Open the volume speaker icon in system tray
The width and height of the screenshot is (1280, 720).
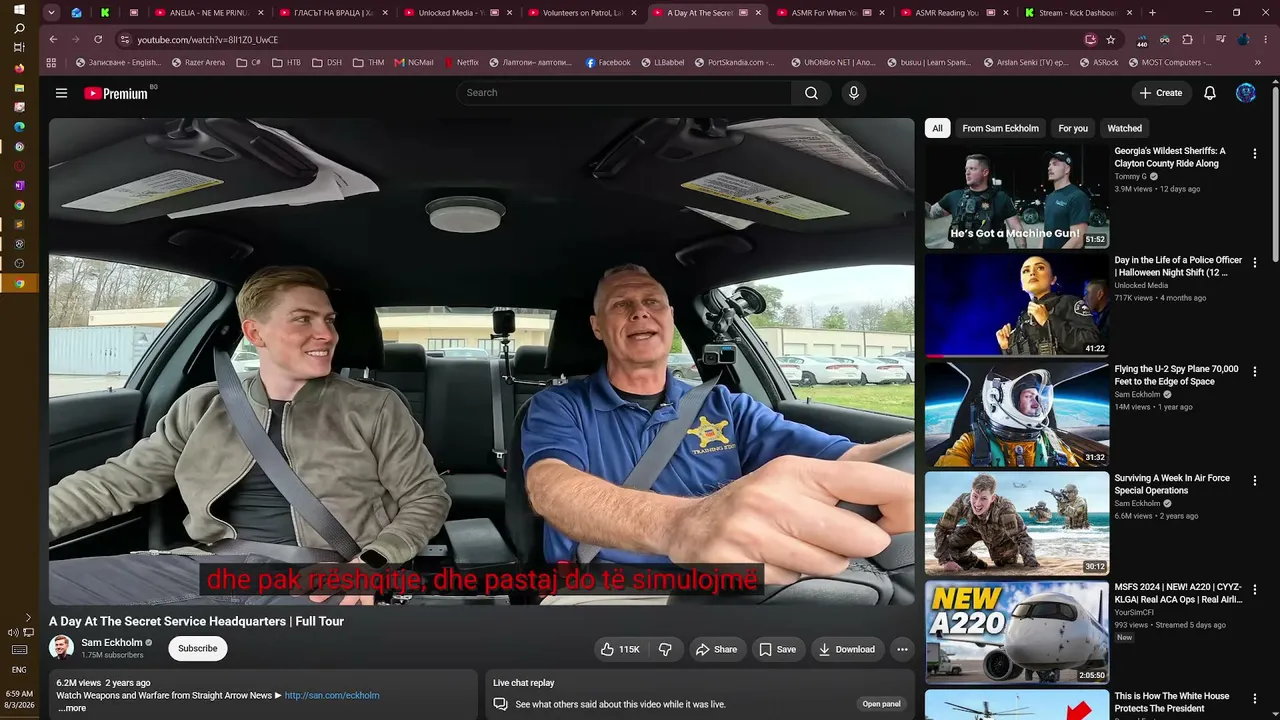[12, 632]
